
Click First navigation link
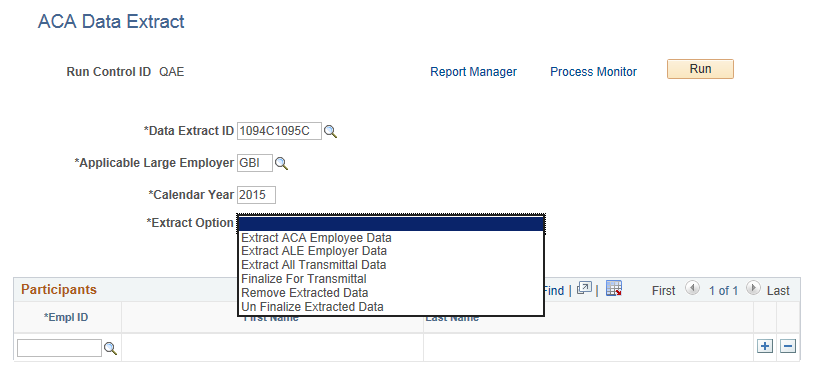click(663, 290)
